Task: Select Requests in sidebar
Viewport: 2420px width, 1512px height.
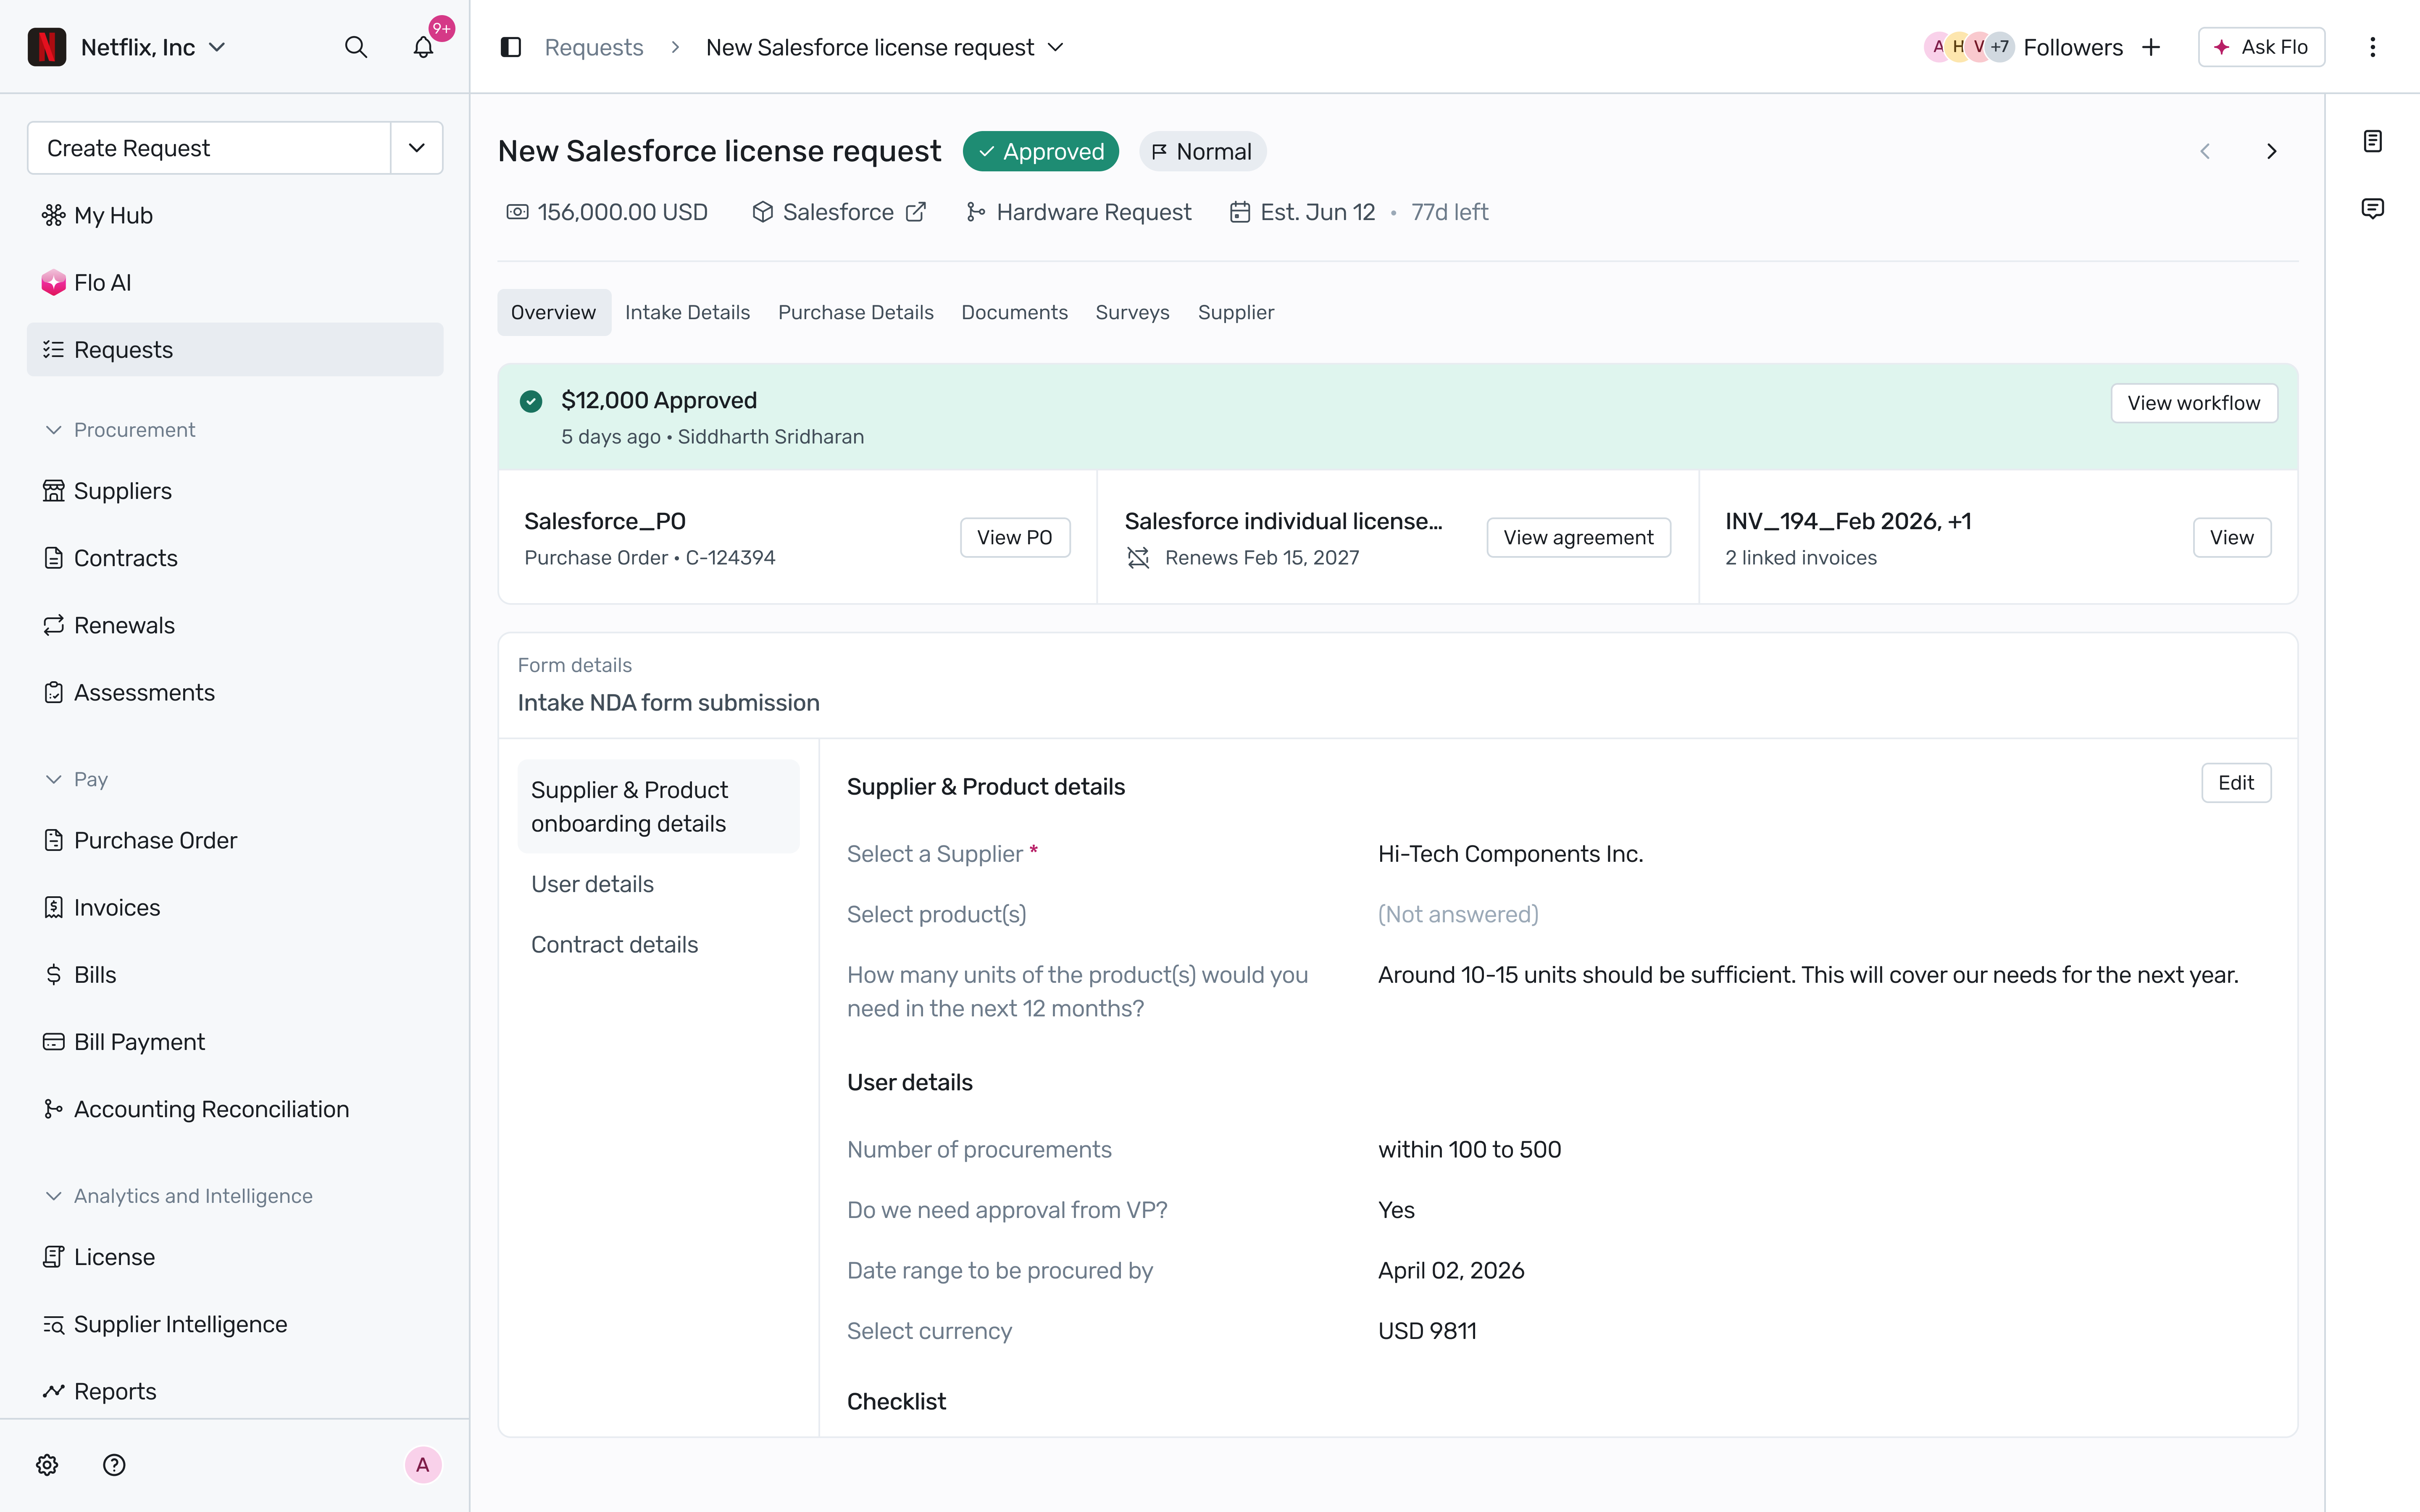Action: 235,350
